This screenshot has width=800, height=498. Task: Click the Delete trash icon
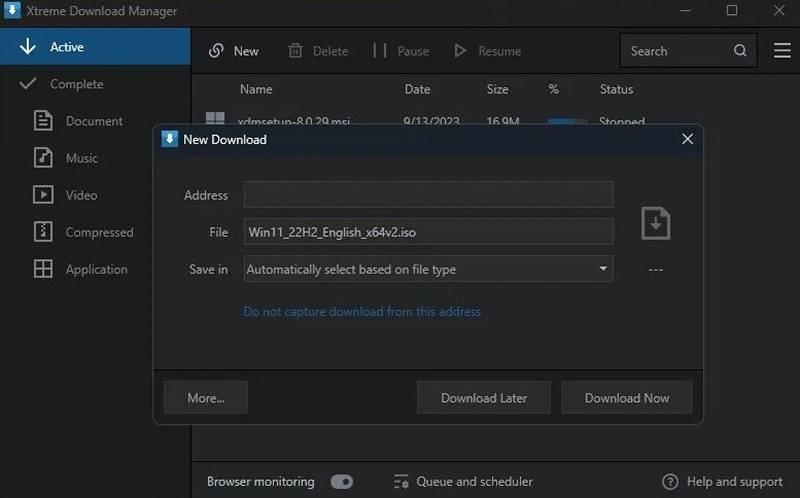coord(295,51)
